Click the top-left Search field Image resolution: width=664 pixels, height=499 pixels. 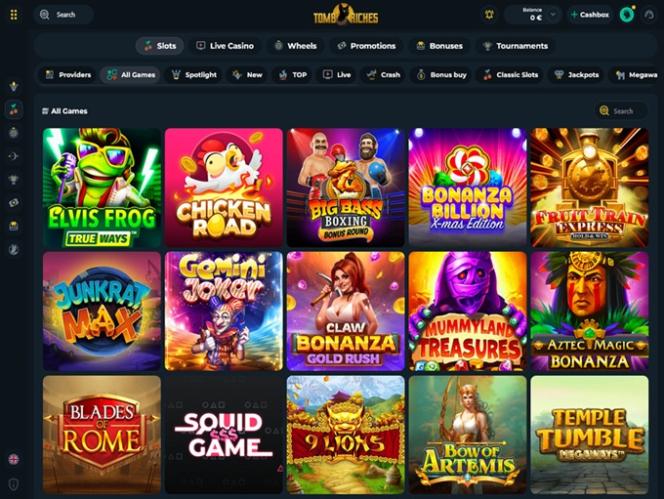coord(64,15)
